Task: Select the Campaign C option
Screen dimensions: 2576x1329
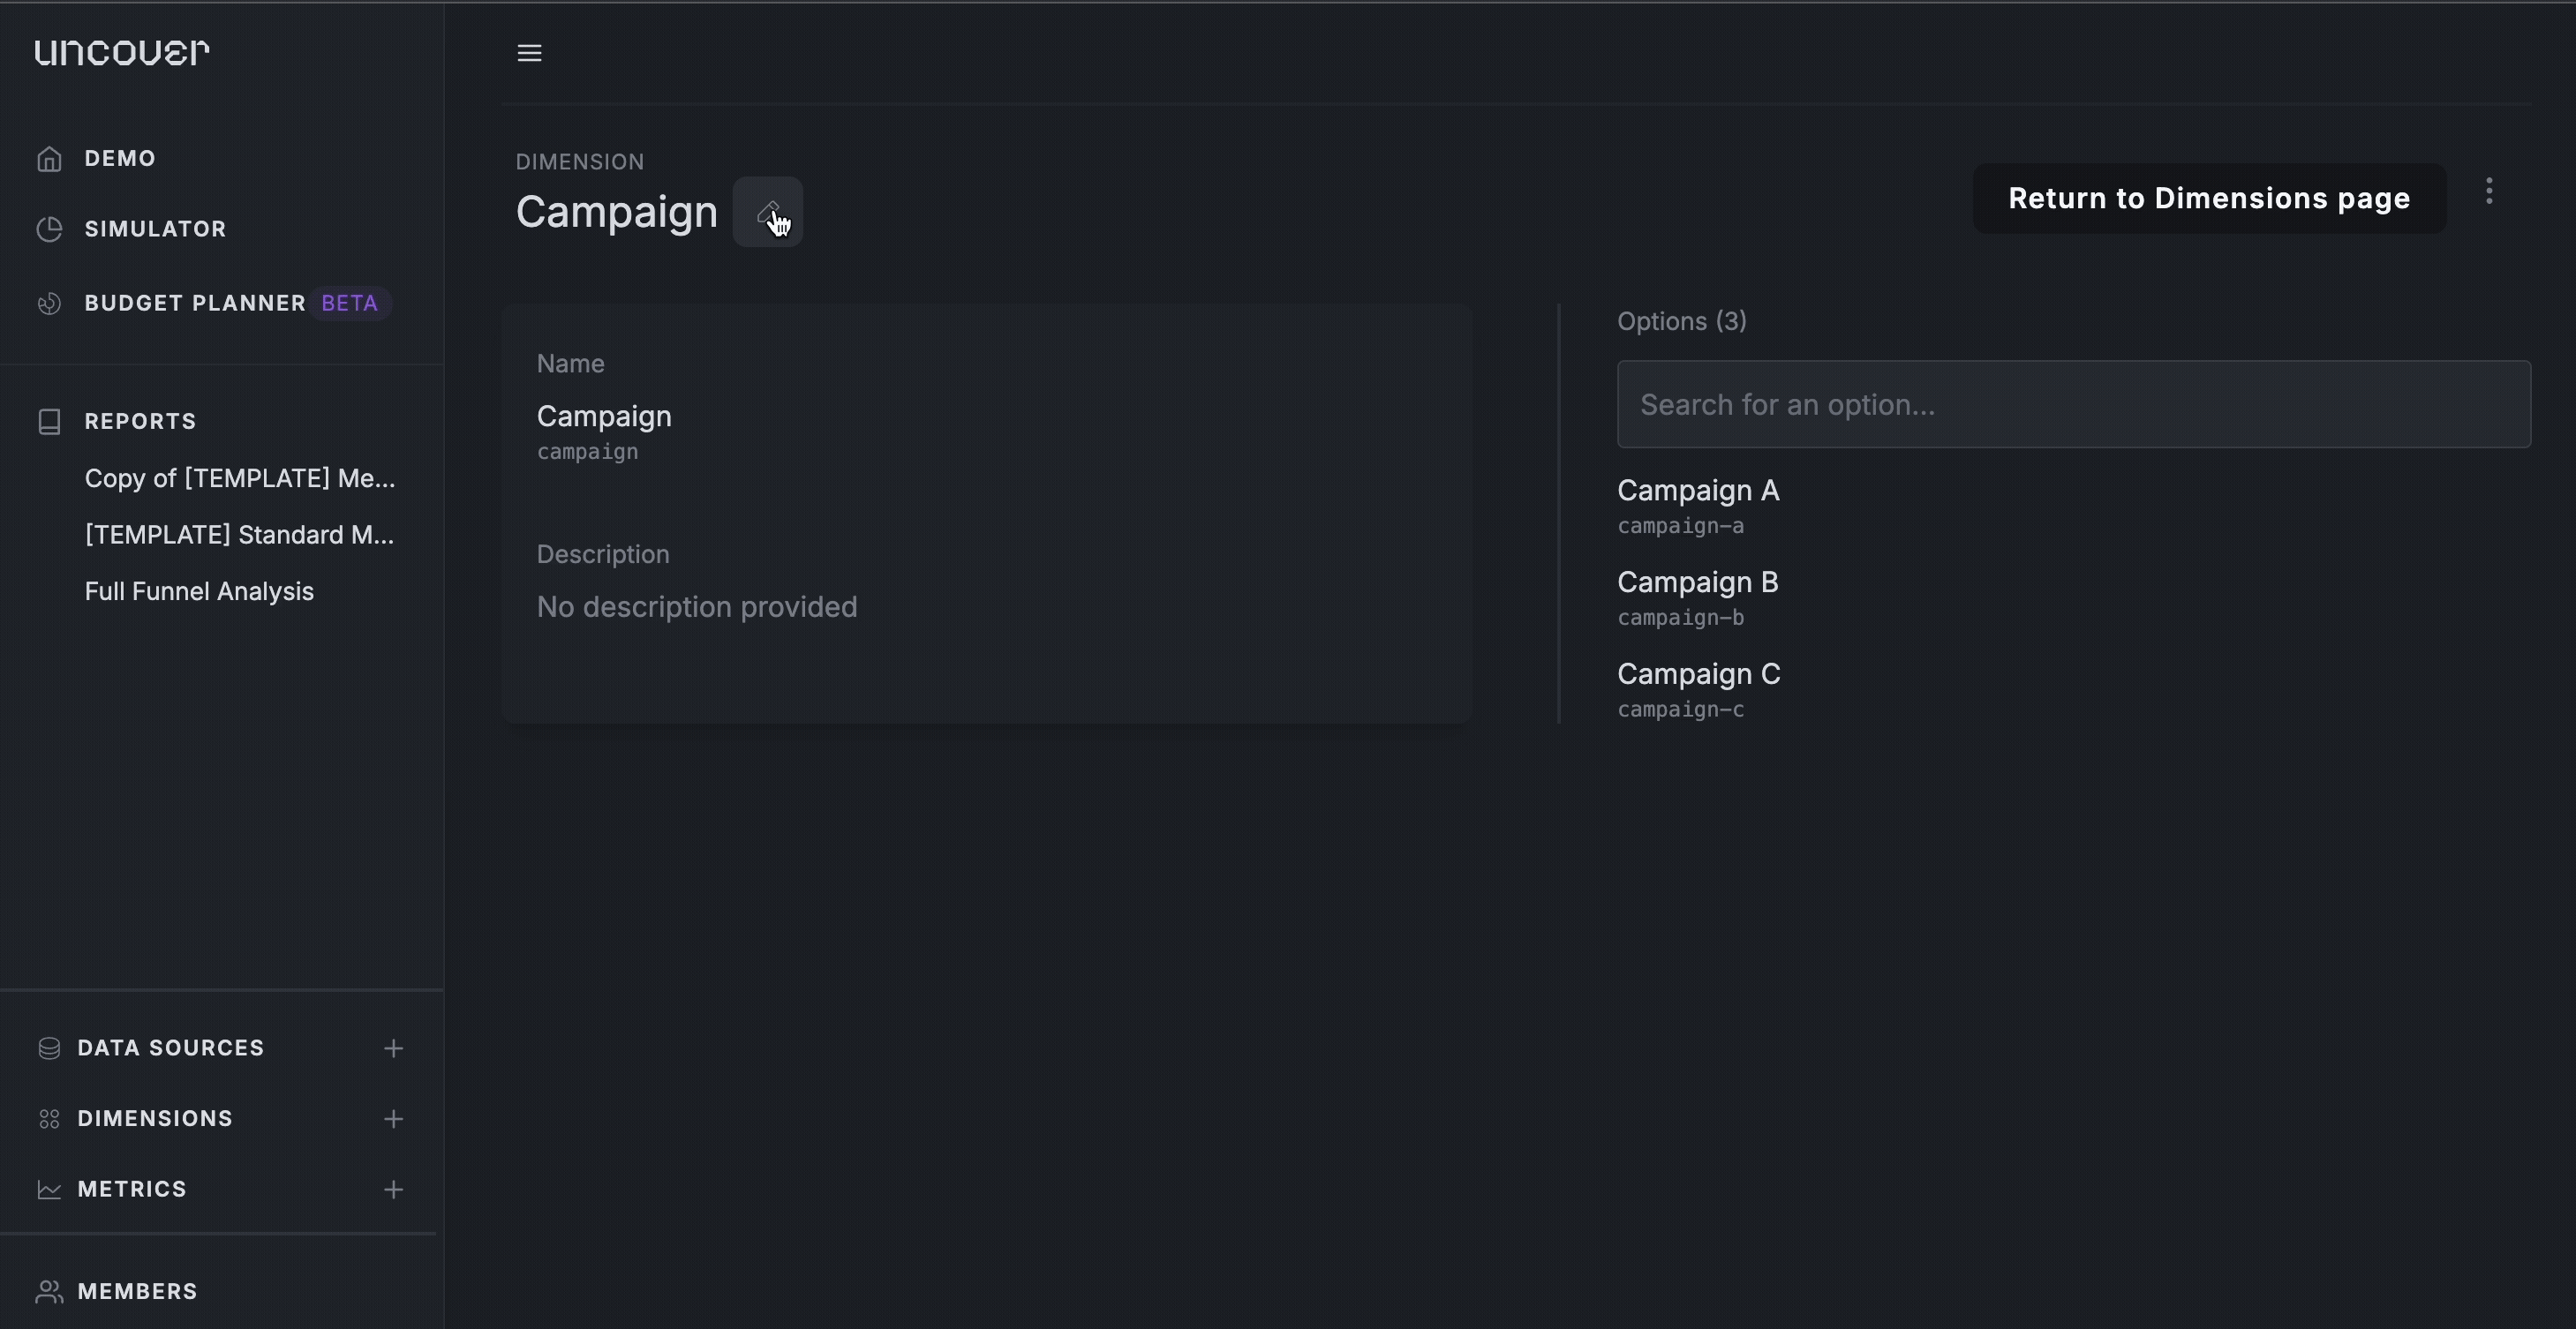Action: (1699, 690)
